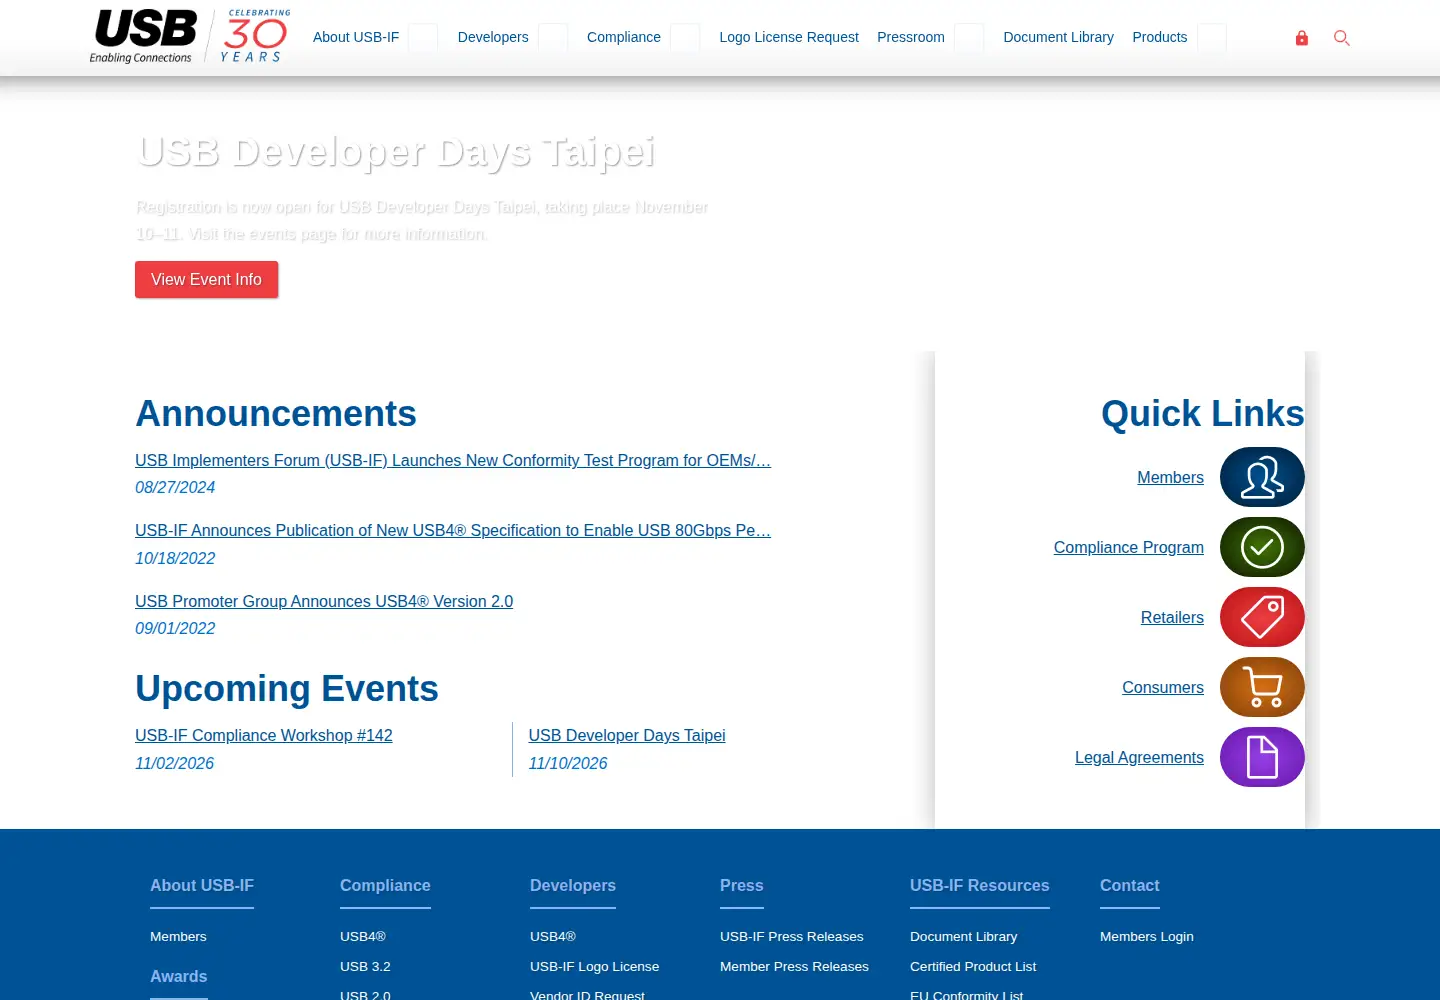The width and height of the screenshot is (1440, 1000).
Task: Click the 08/27/2024 announcement date
Action: (175, 488)
